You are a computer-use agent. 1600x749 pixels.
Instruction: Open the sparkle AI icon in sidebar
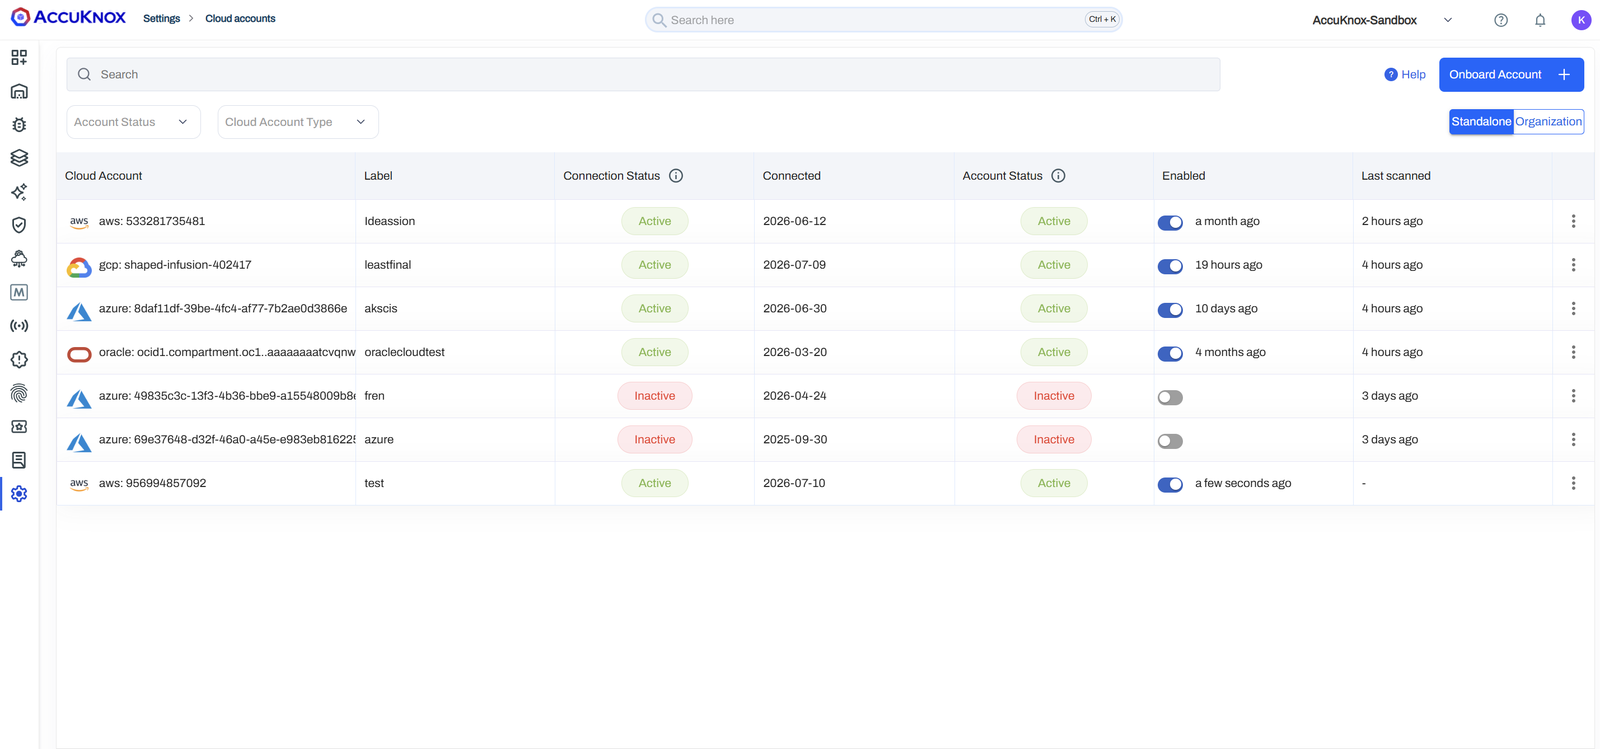(19, 192)
